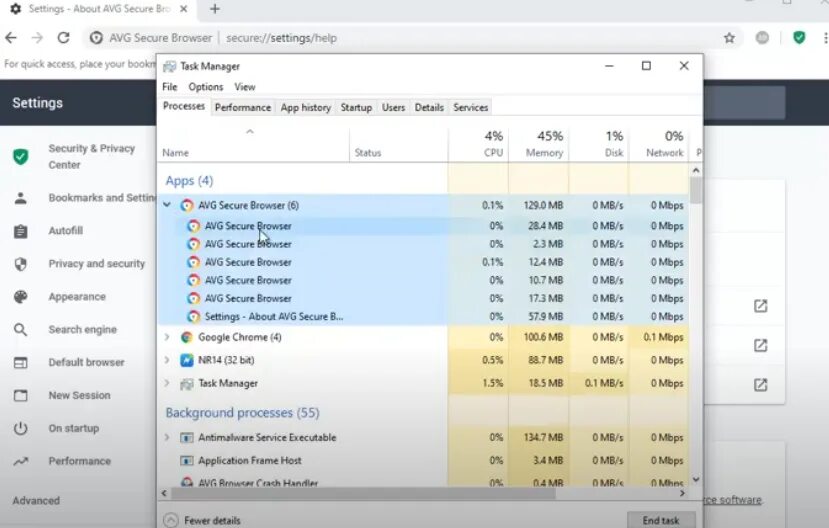The image size is (829, 528).
Task: Expand the Task Manager process row
Action: 167,383
